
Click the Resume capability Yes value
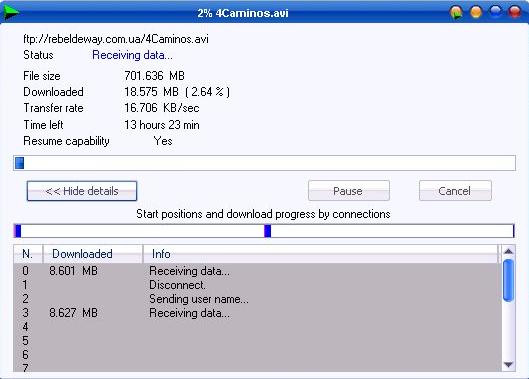163,141
